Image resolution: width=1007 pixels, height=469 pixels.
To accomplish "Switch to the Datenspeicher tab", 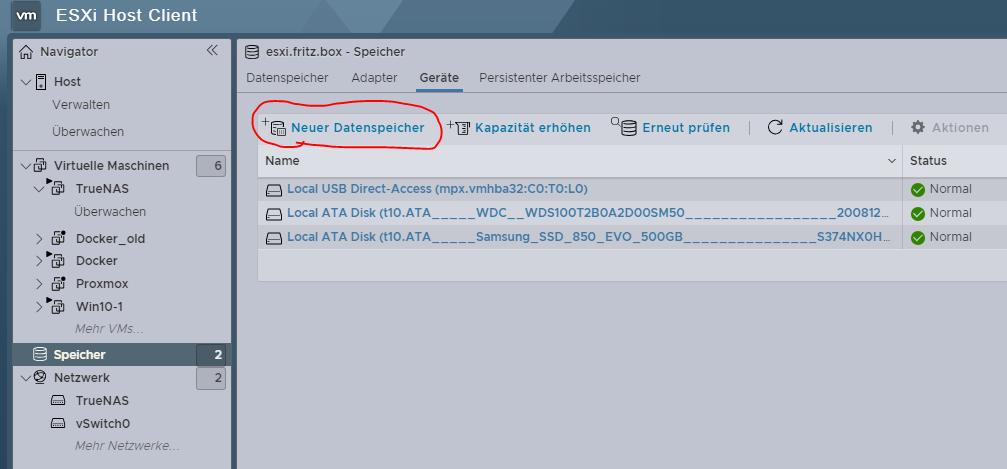I will (x=288, y=78).
